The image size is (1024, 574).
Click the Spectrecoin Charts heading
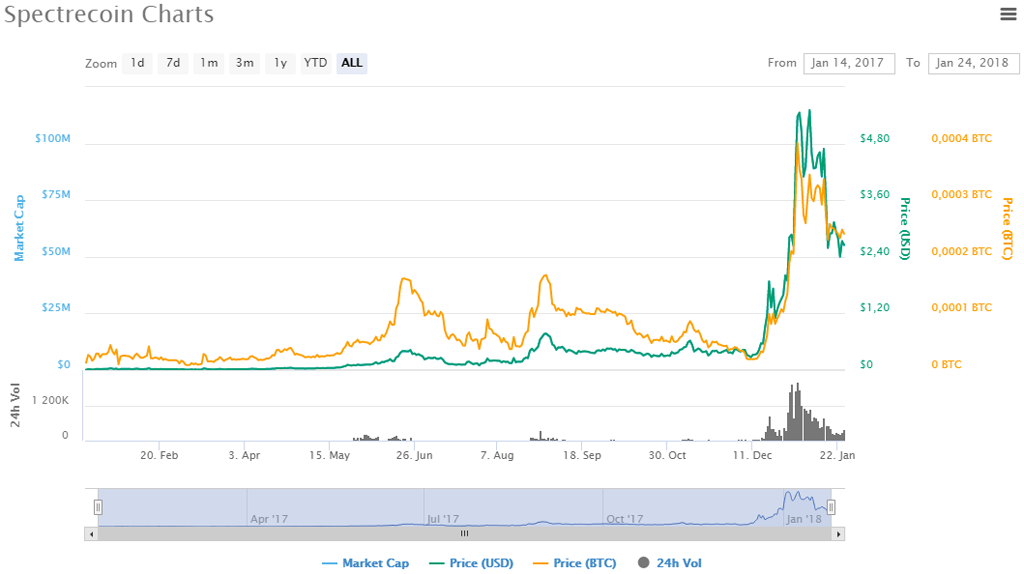(x=109, y=14)
